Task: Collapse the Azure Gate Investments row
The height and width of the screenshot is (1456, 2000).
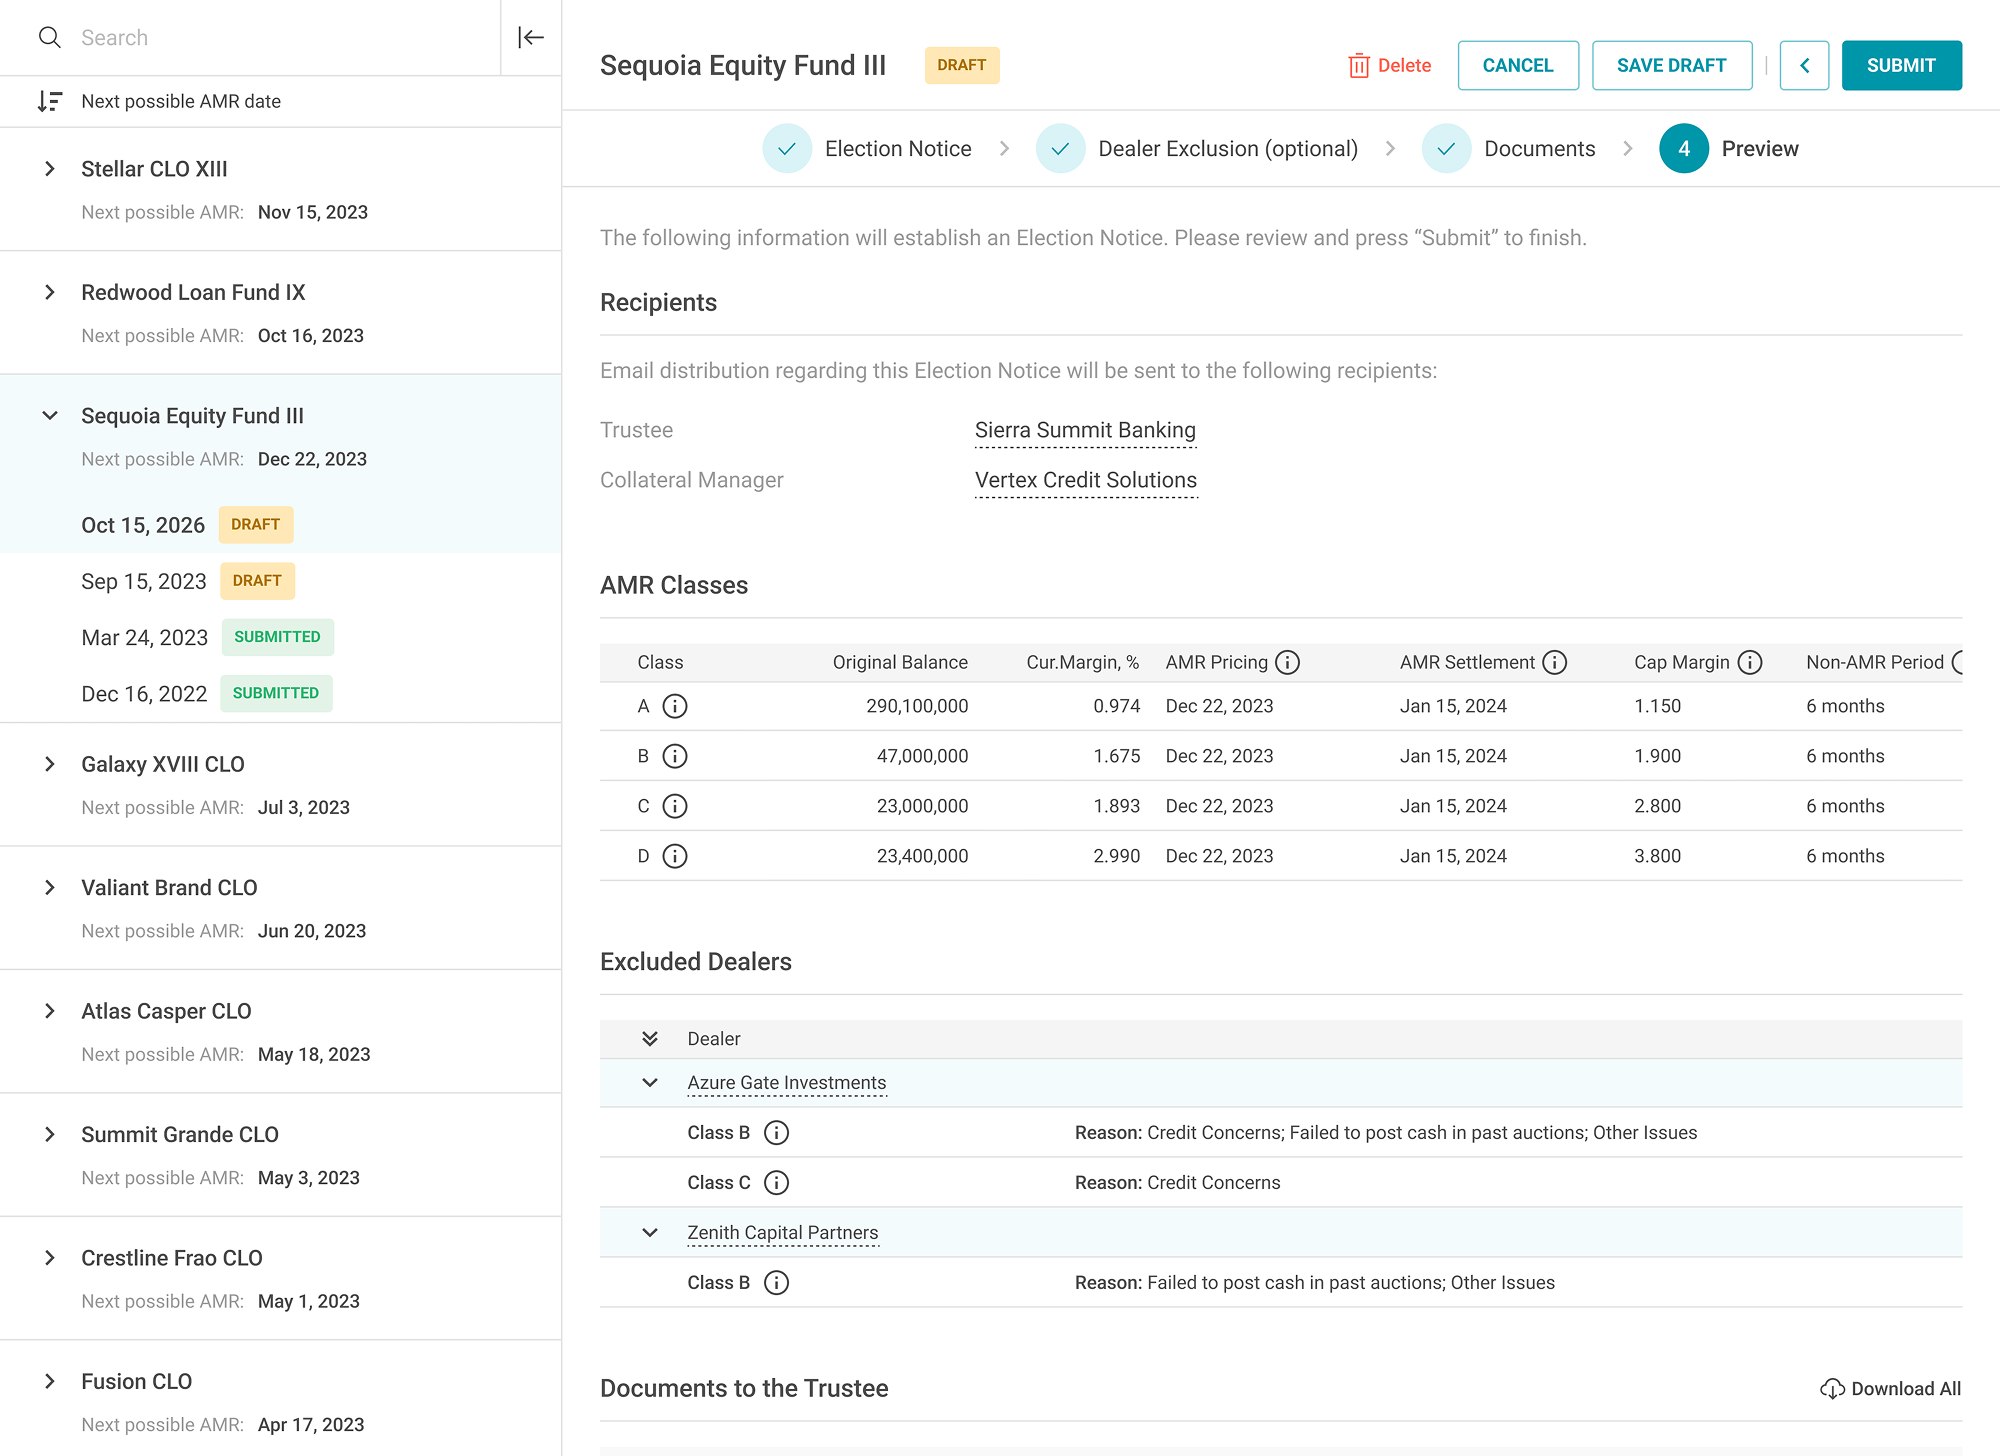Action: pos(650,1083)
